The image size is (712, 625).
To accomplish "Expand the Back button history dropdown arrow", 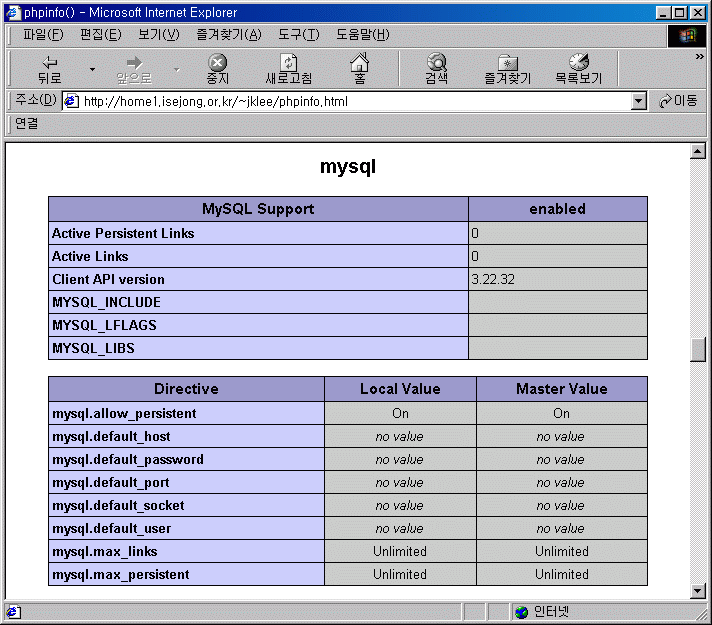I will (x=92, y=70).
